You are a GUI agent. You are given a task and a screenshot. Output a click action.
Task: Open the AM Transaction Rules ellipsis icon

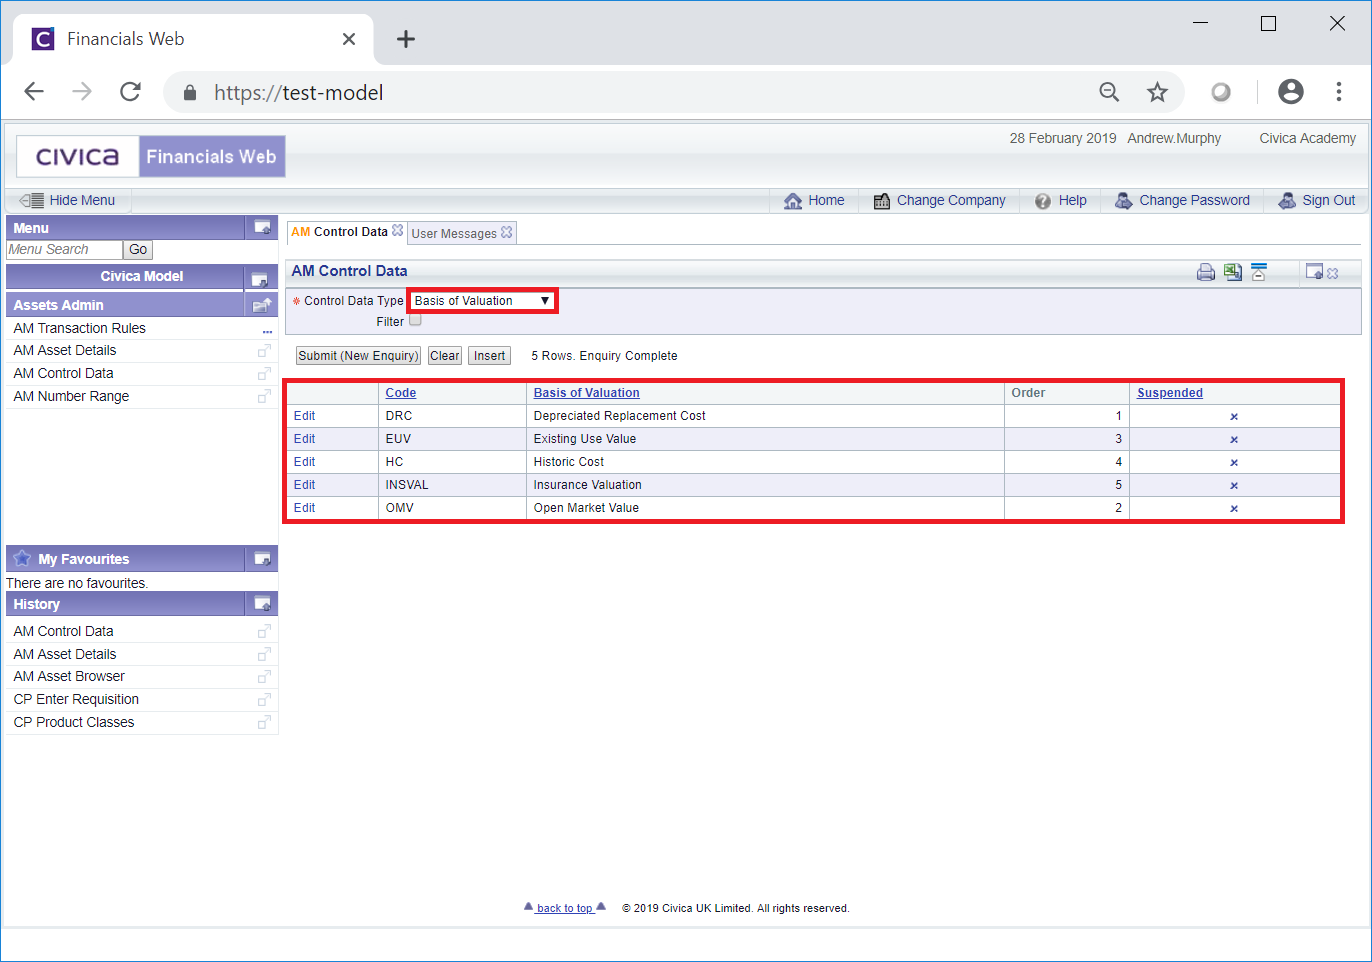(x=267, y=330)
